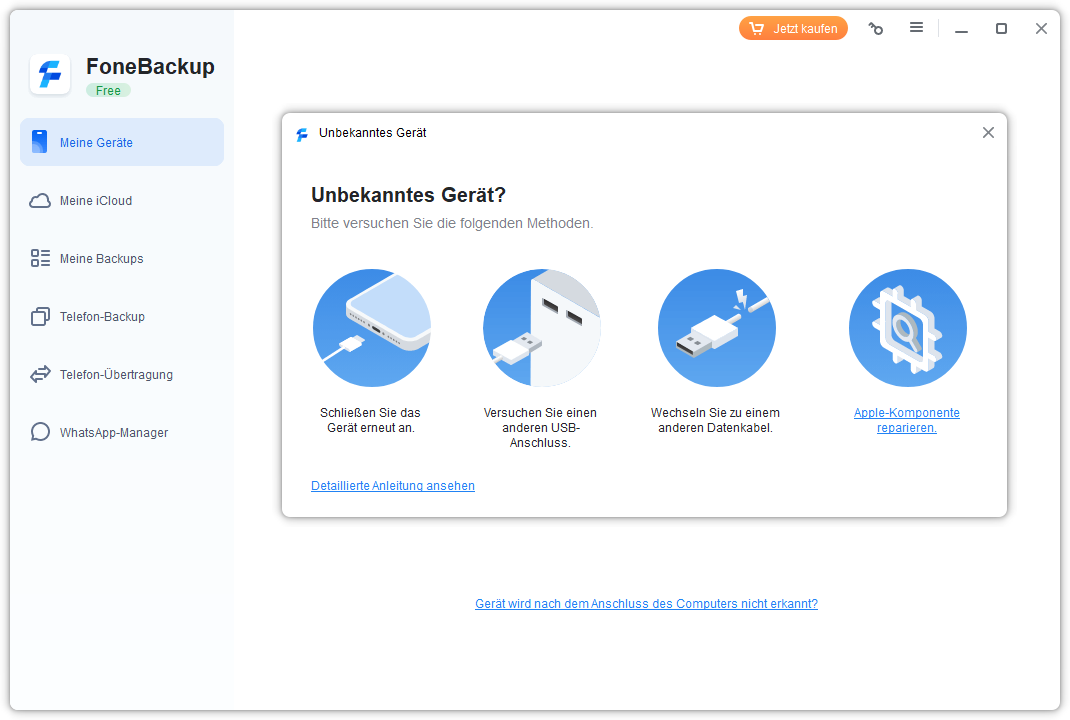Click the copy icon beside Telefon-Backup

click(40, 317)
